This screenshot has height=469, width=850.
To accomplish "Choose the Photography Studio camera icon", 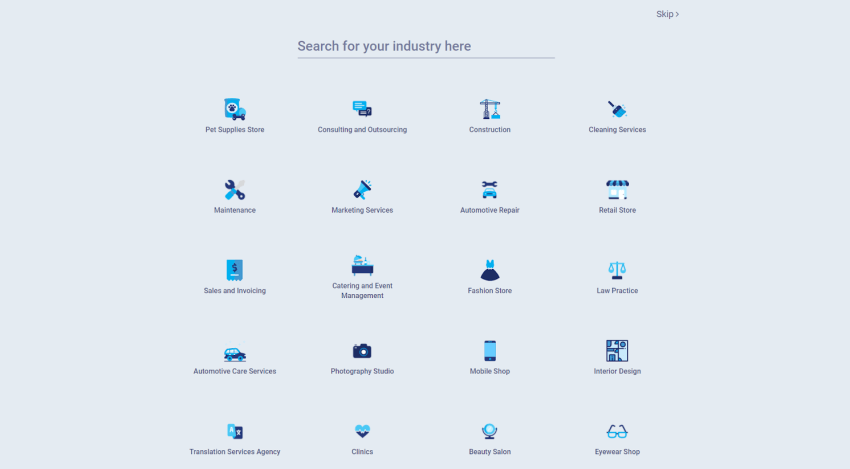I will [362, 351].
